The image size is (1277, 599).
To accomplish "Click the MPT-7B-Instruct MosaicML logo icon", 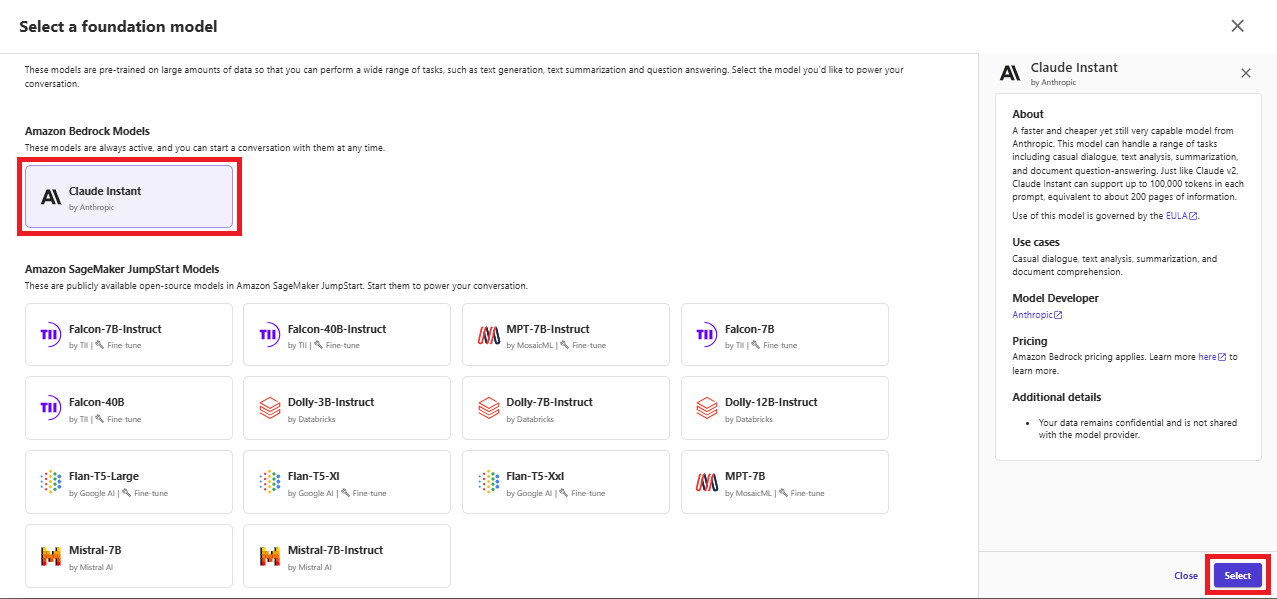I will [x=488, y=335].
